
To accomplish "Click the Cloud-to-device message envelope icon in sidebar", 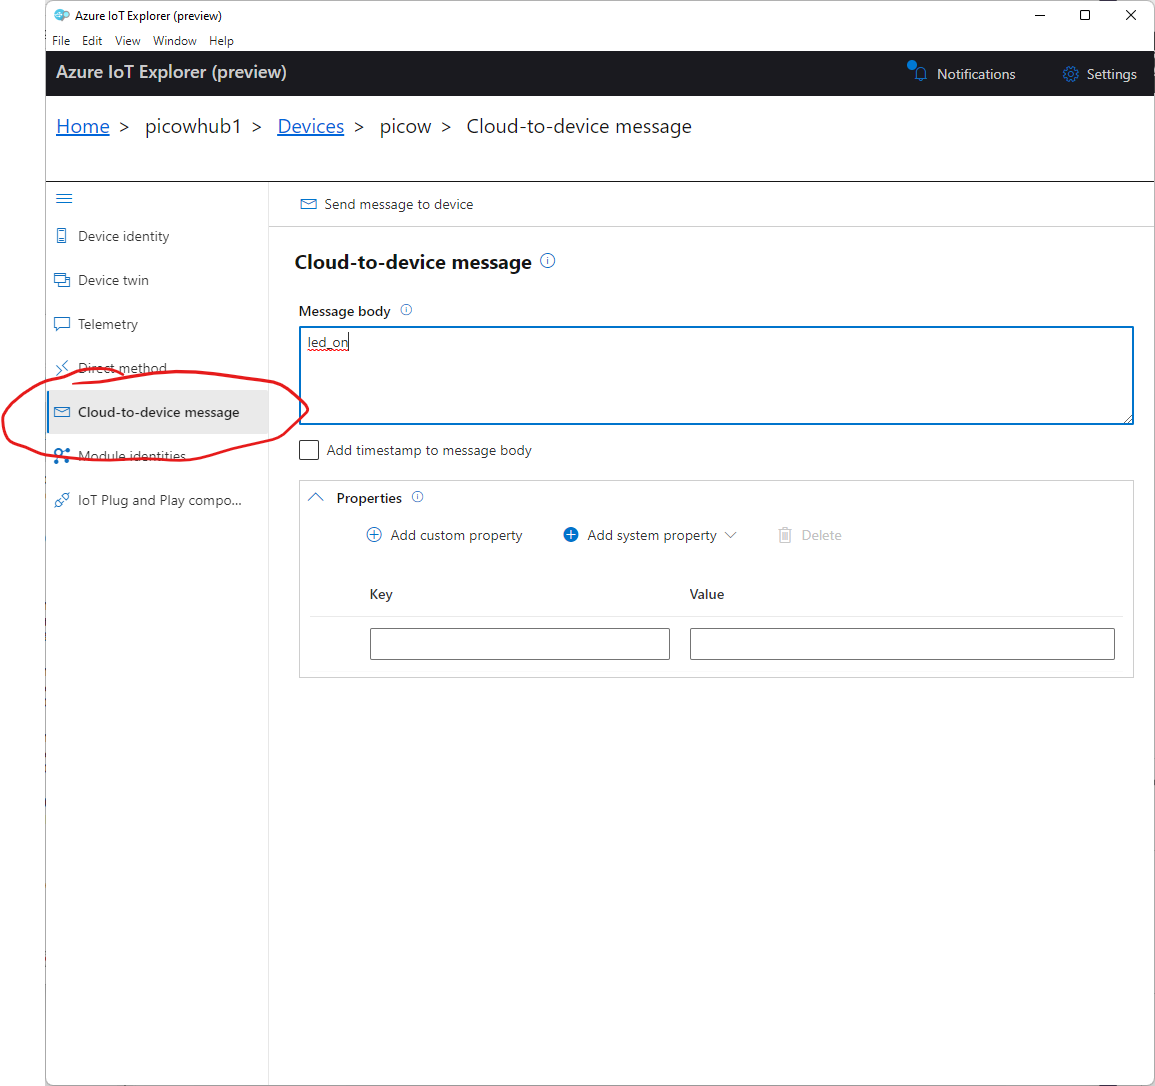I will tap(62, 412).
